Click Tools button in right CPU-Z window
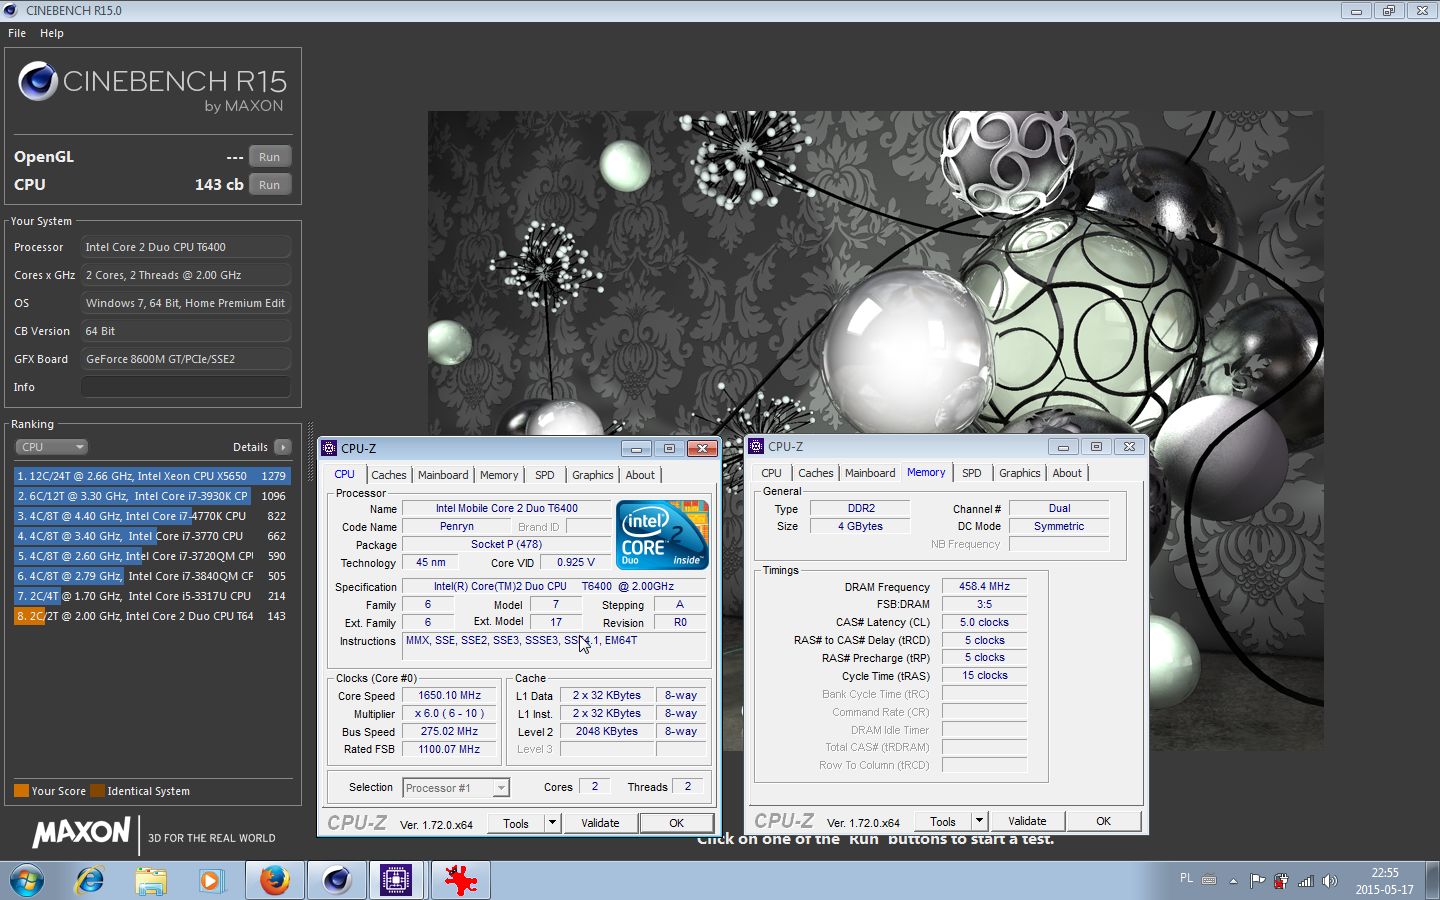Screen dimensions: 1440x900 click(x=943, y=821)
